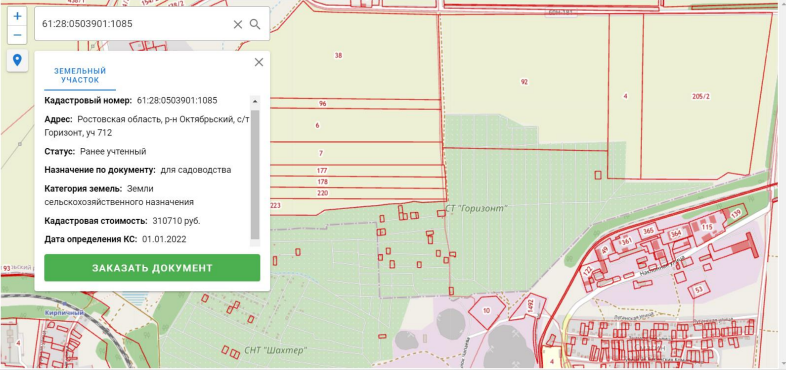This screenshot has height=370, width=786.
Task: Select parcel 53 on the map
Action: click(699, 289)
